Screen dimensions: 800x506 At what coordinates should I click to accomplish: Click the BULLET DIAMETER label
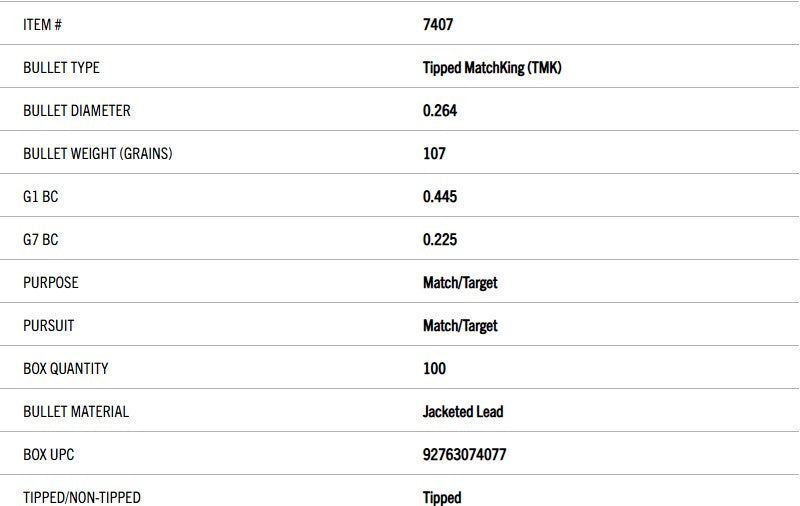pyautogui.click(x=76, y=111)
